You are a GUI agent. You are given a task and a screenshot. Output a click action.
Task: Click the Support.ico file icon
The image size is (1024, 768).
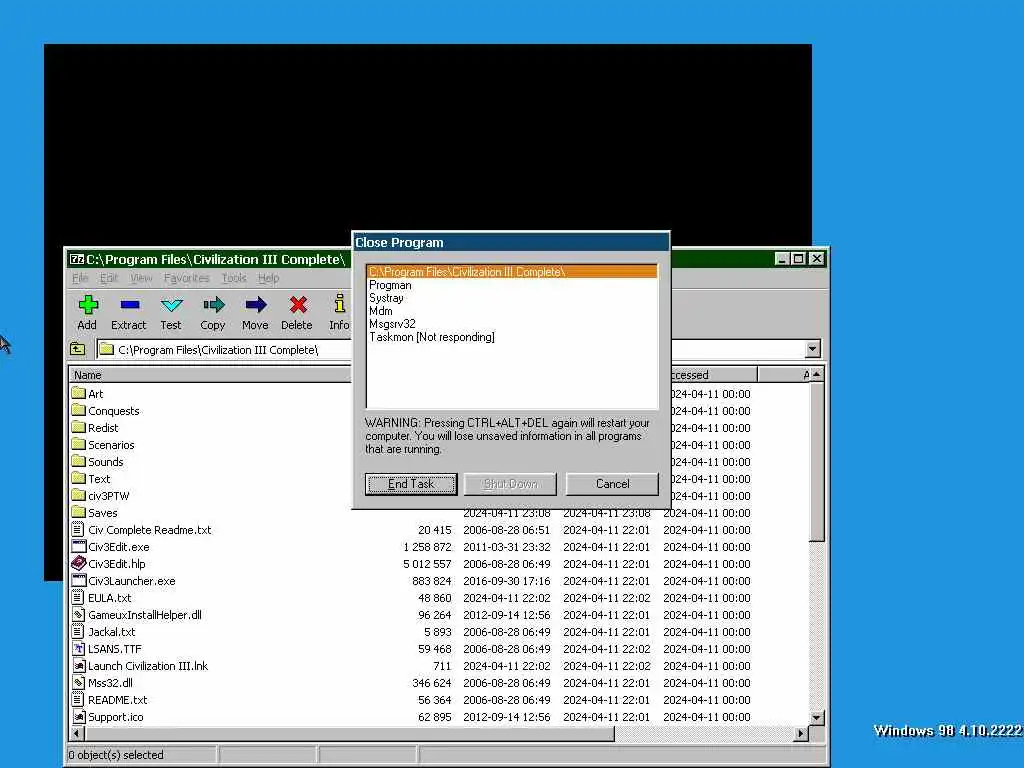coord(78,716)
